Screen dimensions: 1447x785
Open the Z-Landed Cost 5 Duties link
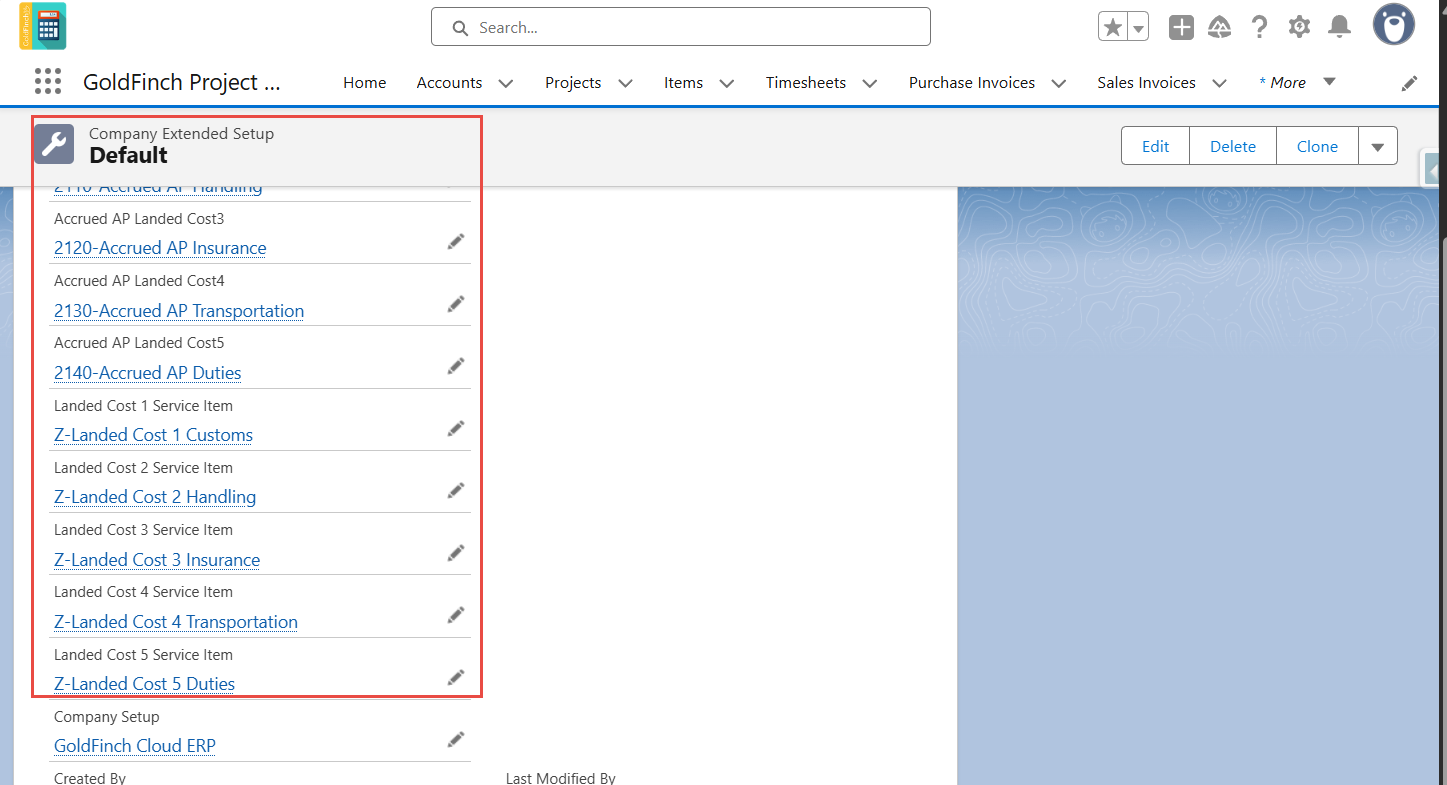pyautogui.click(x=144, y=684)
